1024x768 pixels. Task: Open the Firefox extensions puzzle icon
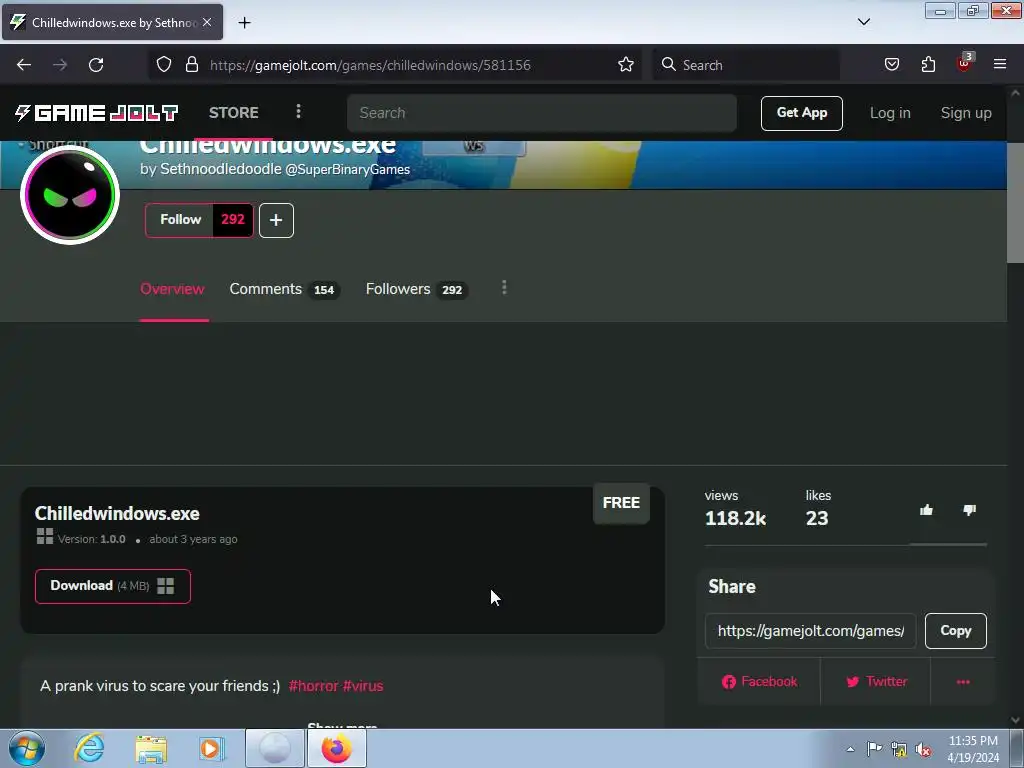928,65
